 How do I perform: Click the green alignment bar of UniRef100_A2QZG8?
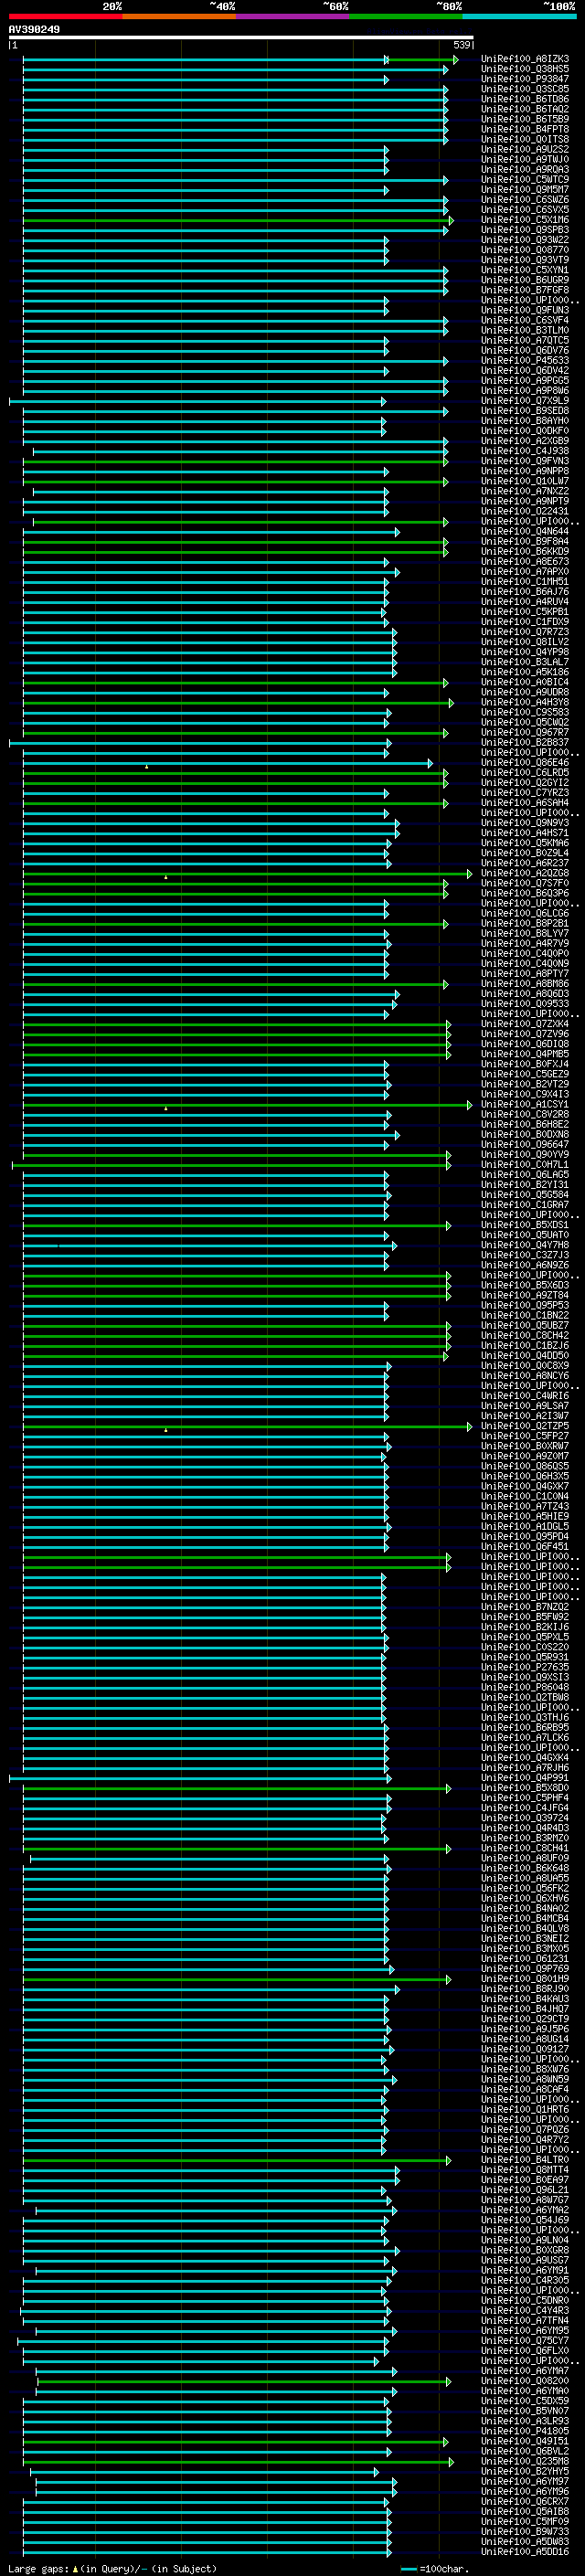(x=248, y=874)
